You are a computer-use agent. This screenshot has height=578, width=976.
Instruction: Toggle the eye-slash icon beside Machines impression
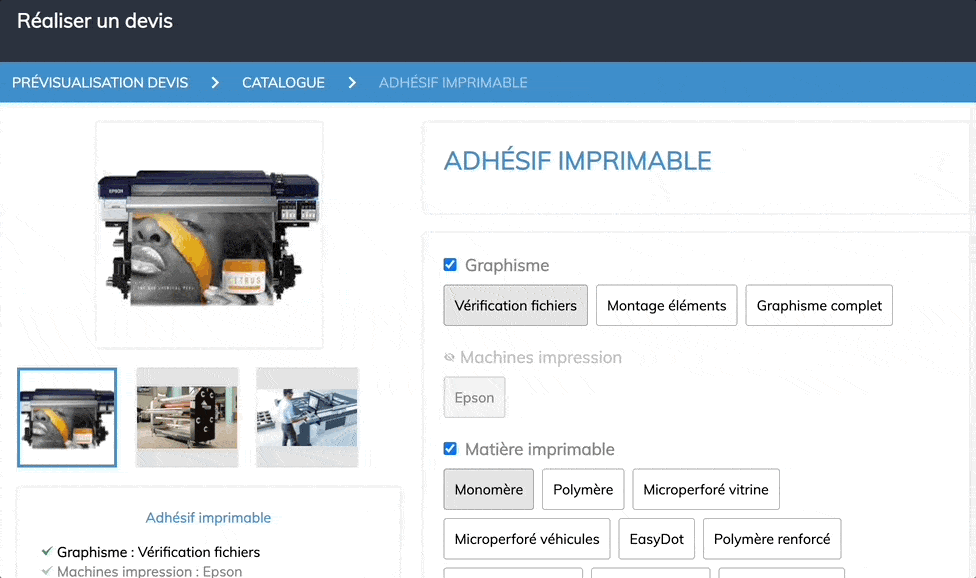point(449,358)
